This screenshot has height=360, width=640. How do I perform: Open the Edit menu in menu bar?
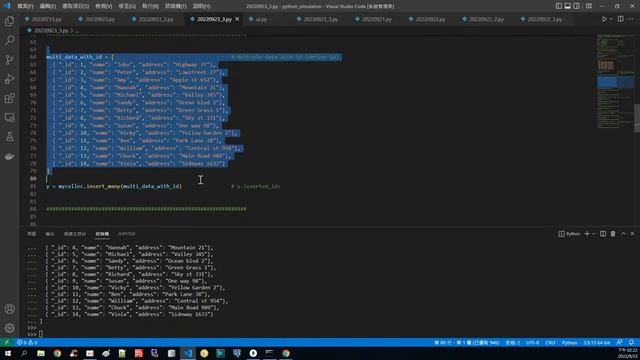pos(48,6)
